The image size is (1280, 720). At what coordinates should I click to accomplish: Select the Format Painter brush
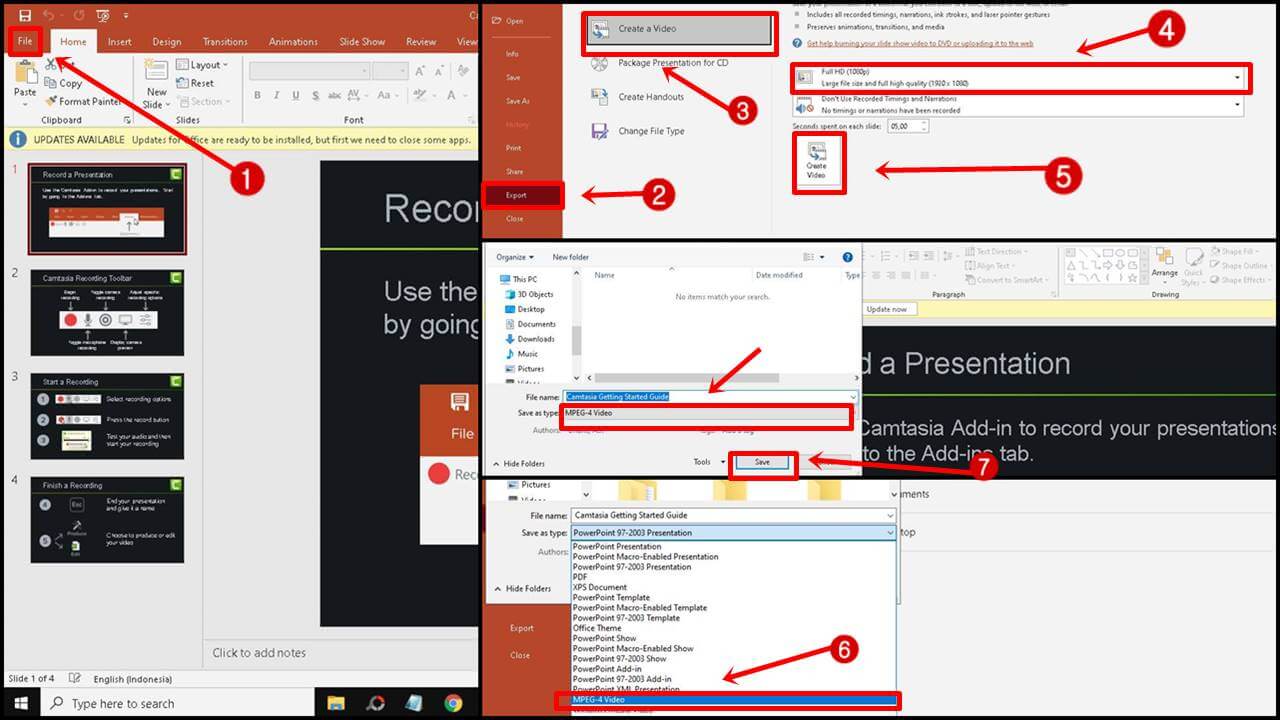click(84, 101)
